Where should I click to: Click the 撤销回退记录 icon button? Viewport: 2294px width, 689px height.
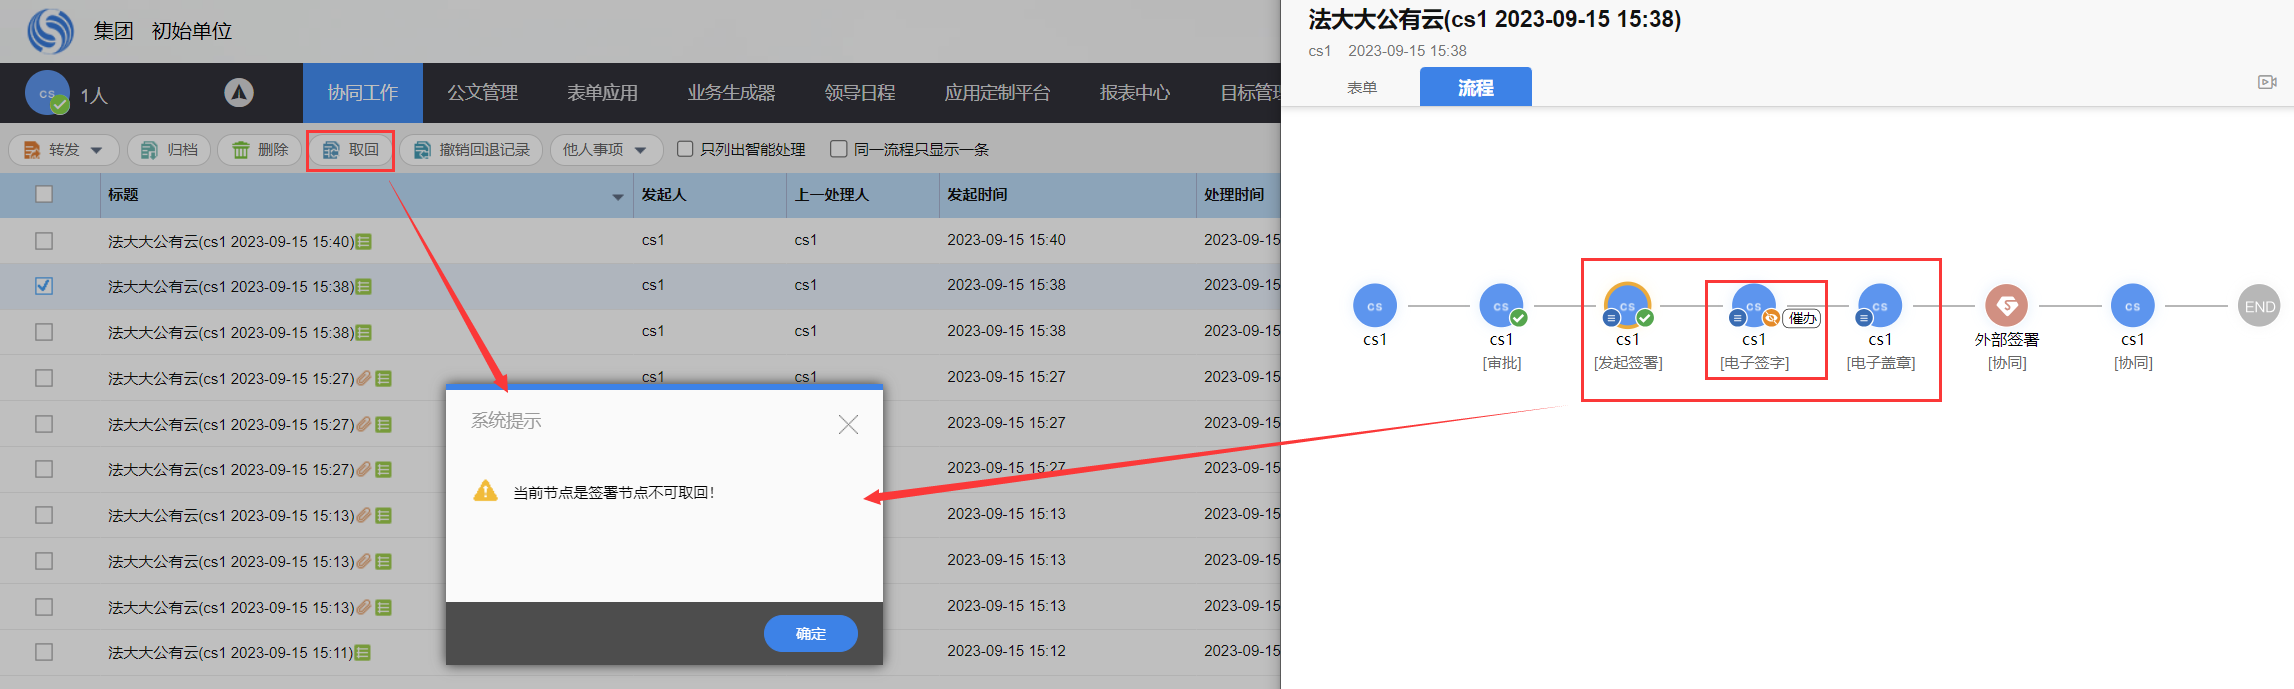tap(422, 150)
